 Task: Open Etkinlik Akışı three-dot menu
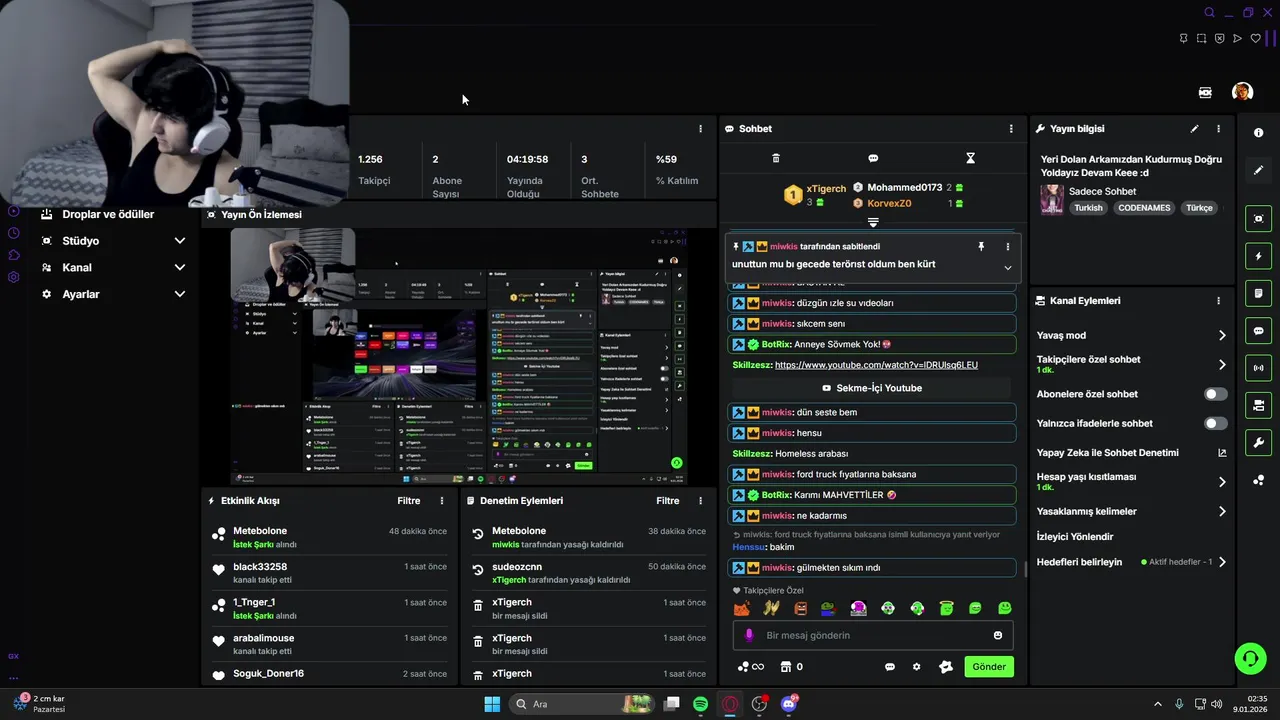click(x=442, y=501)
